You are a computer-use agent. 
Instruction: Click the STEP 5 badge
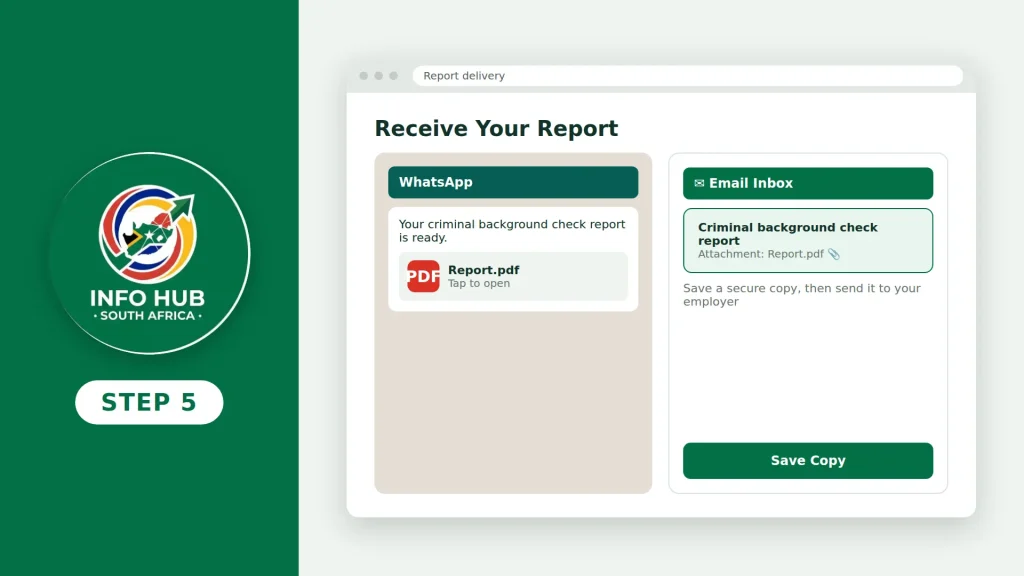pos(149,402)
